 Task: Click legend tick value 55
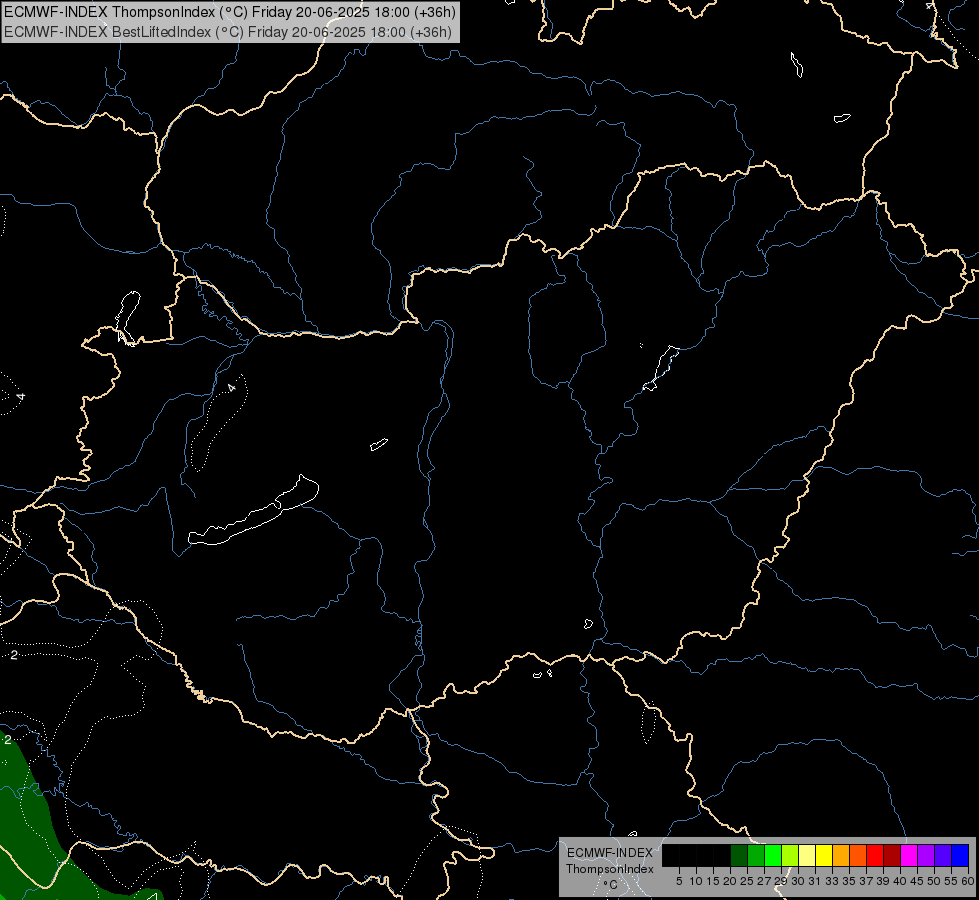click(950, 881)
